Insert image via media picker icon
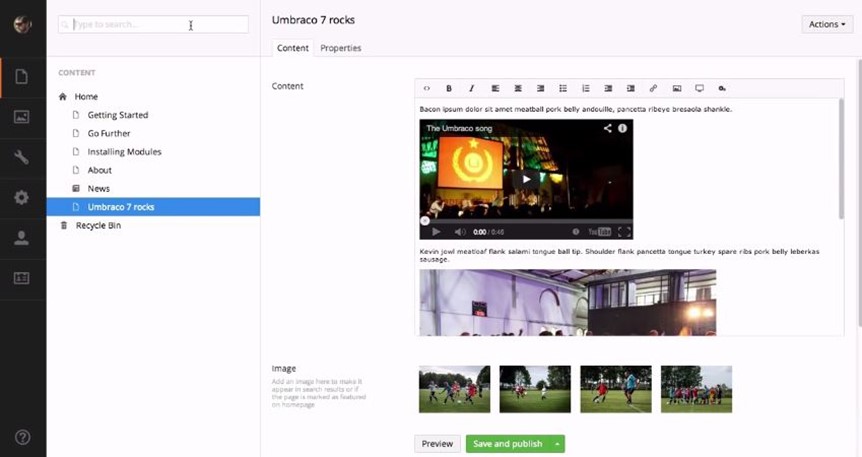The height and width of the screenshot is (457, 862). [x=677, y=88]
